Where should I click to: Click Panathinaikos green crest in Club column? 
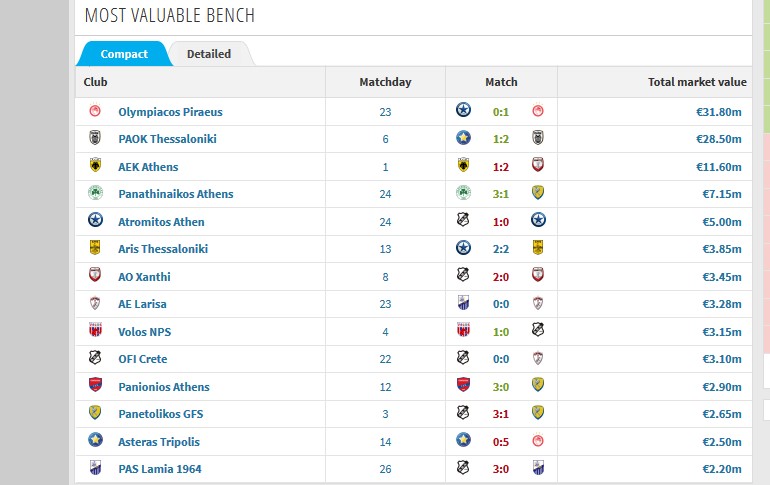point(95,193)
